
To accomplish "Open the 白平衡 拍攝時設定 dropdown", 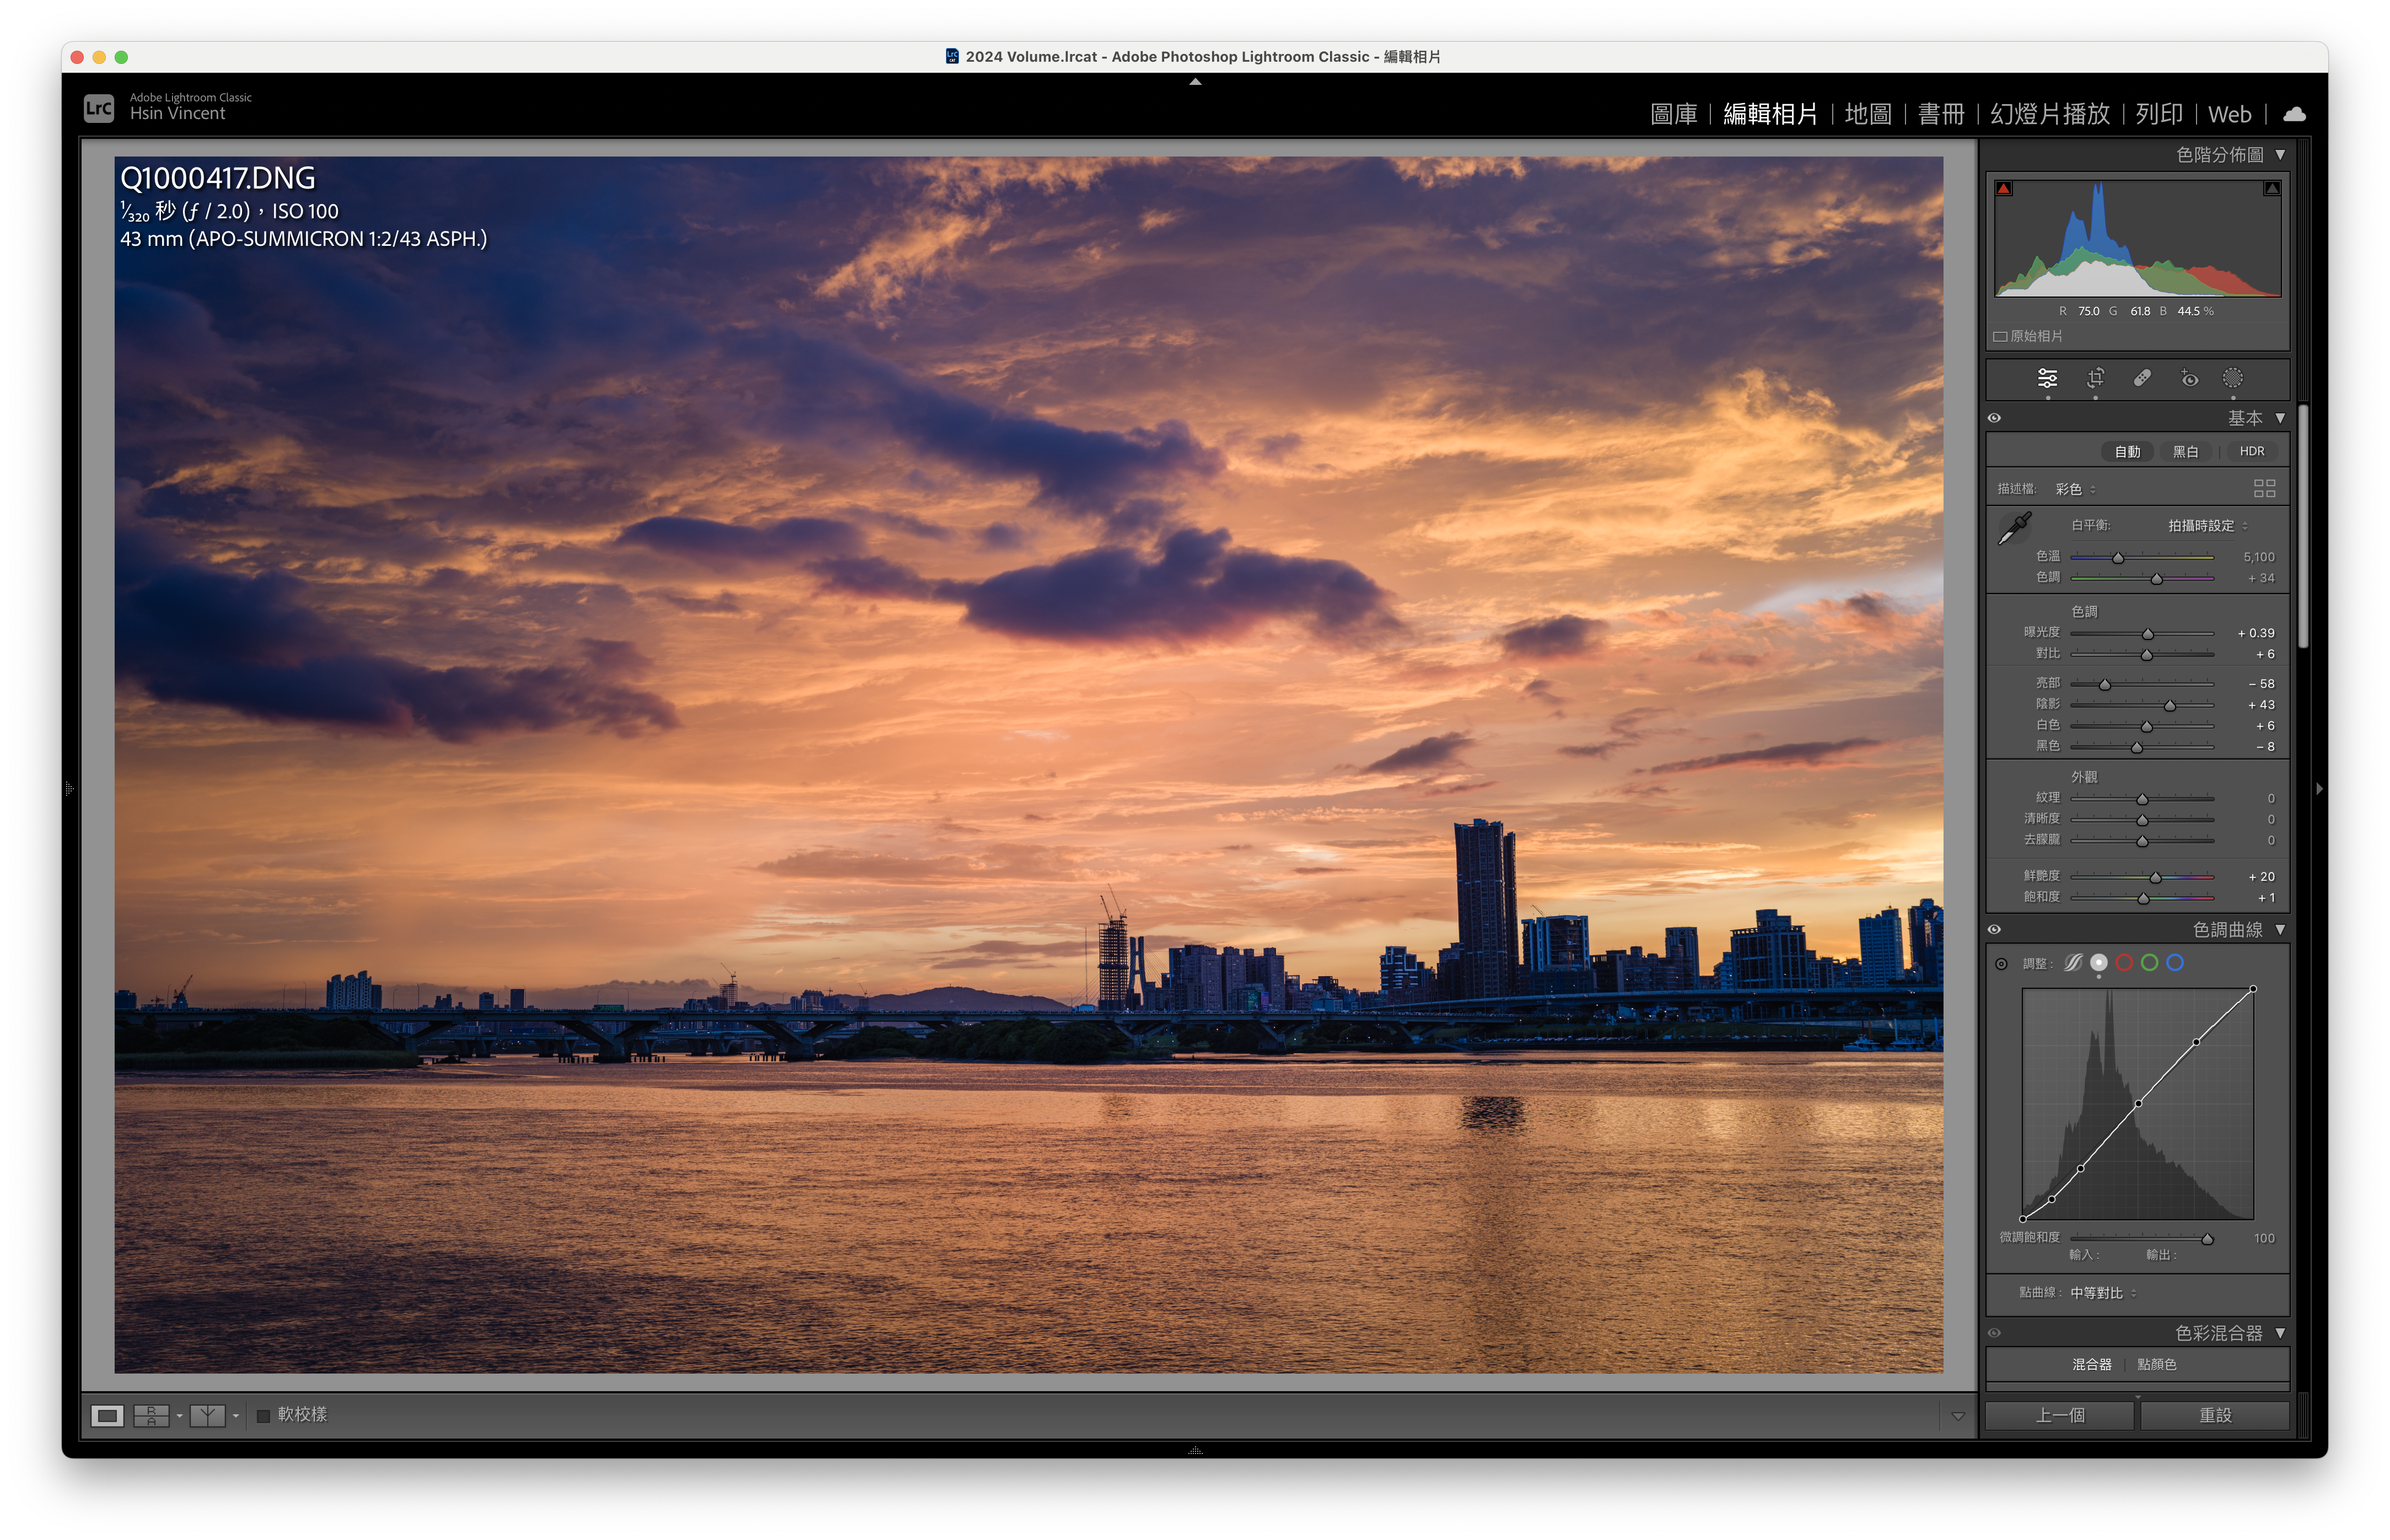I will 2207,526.
